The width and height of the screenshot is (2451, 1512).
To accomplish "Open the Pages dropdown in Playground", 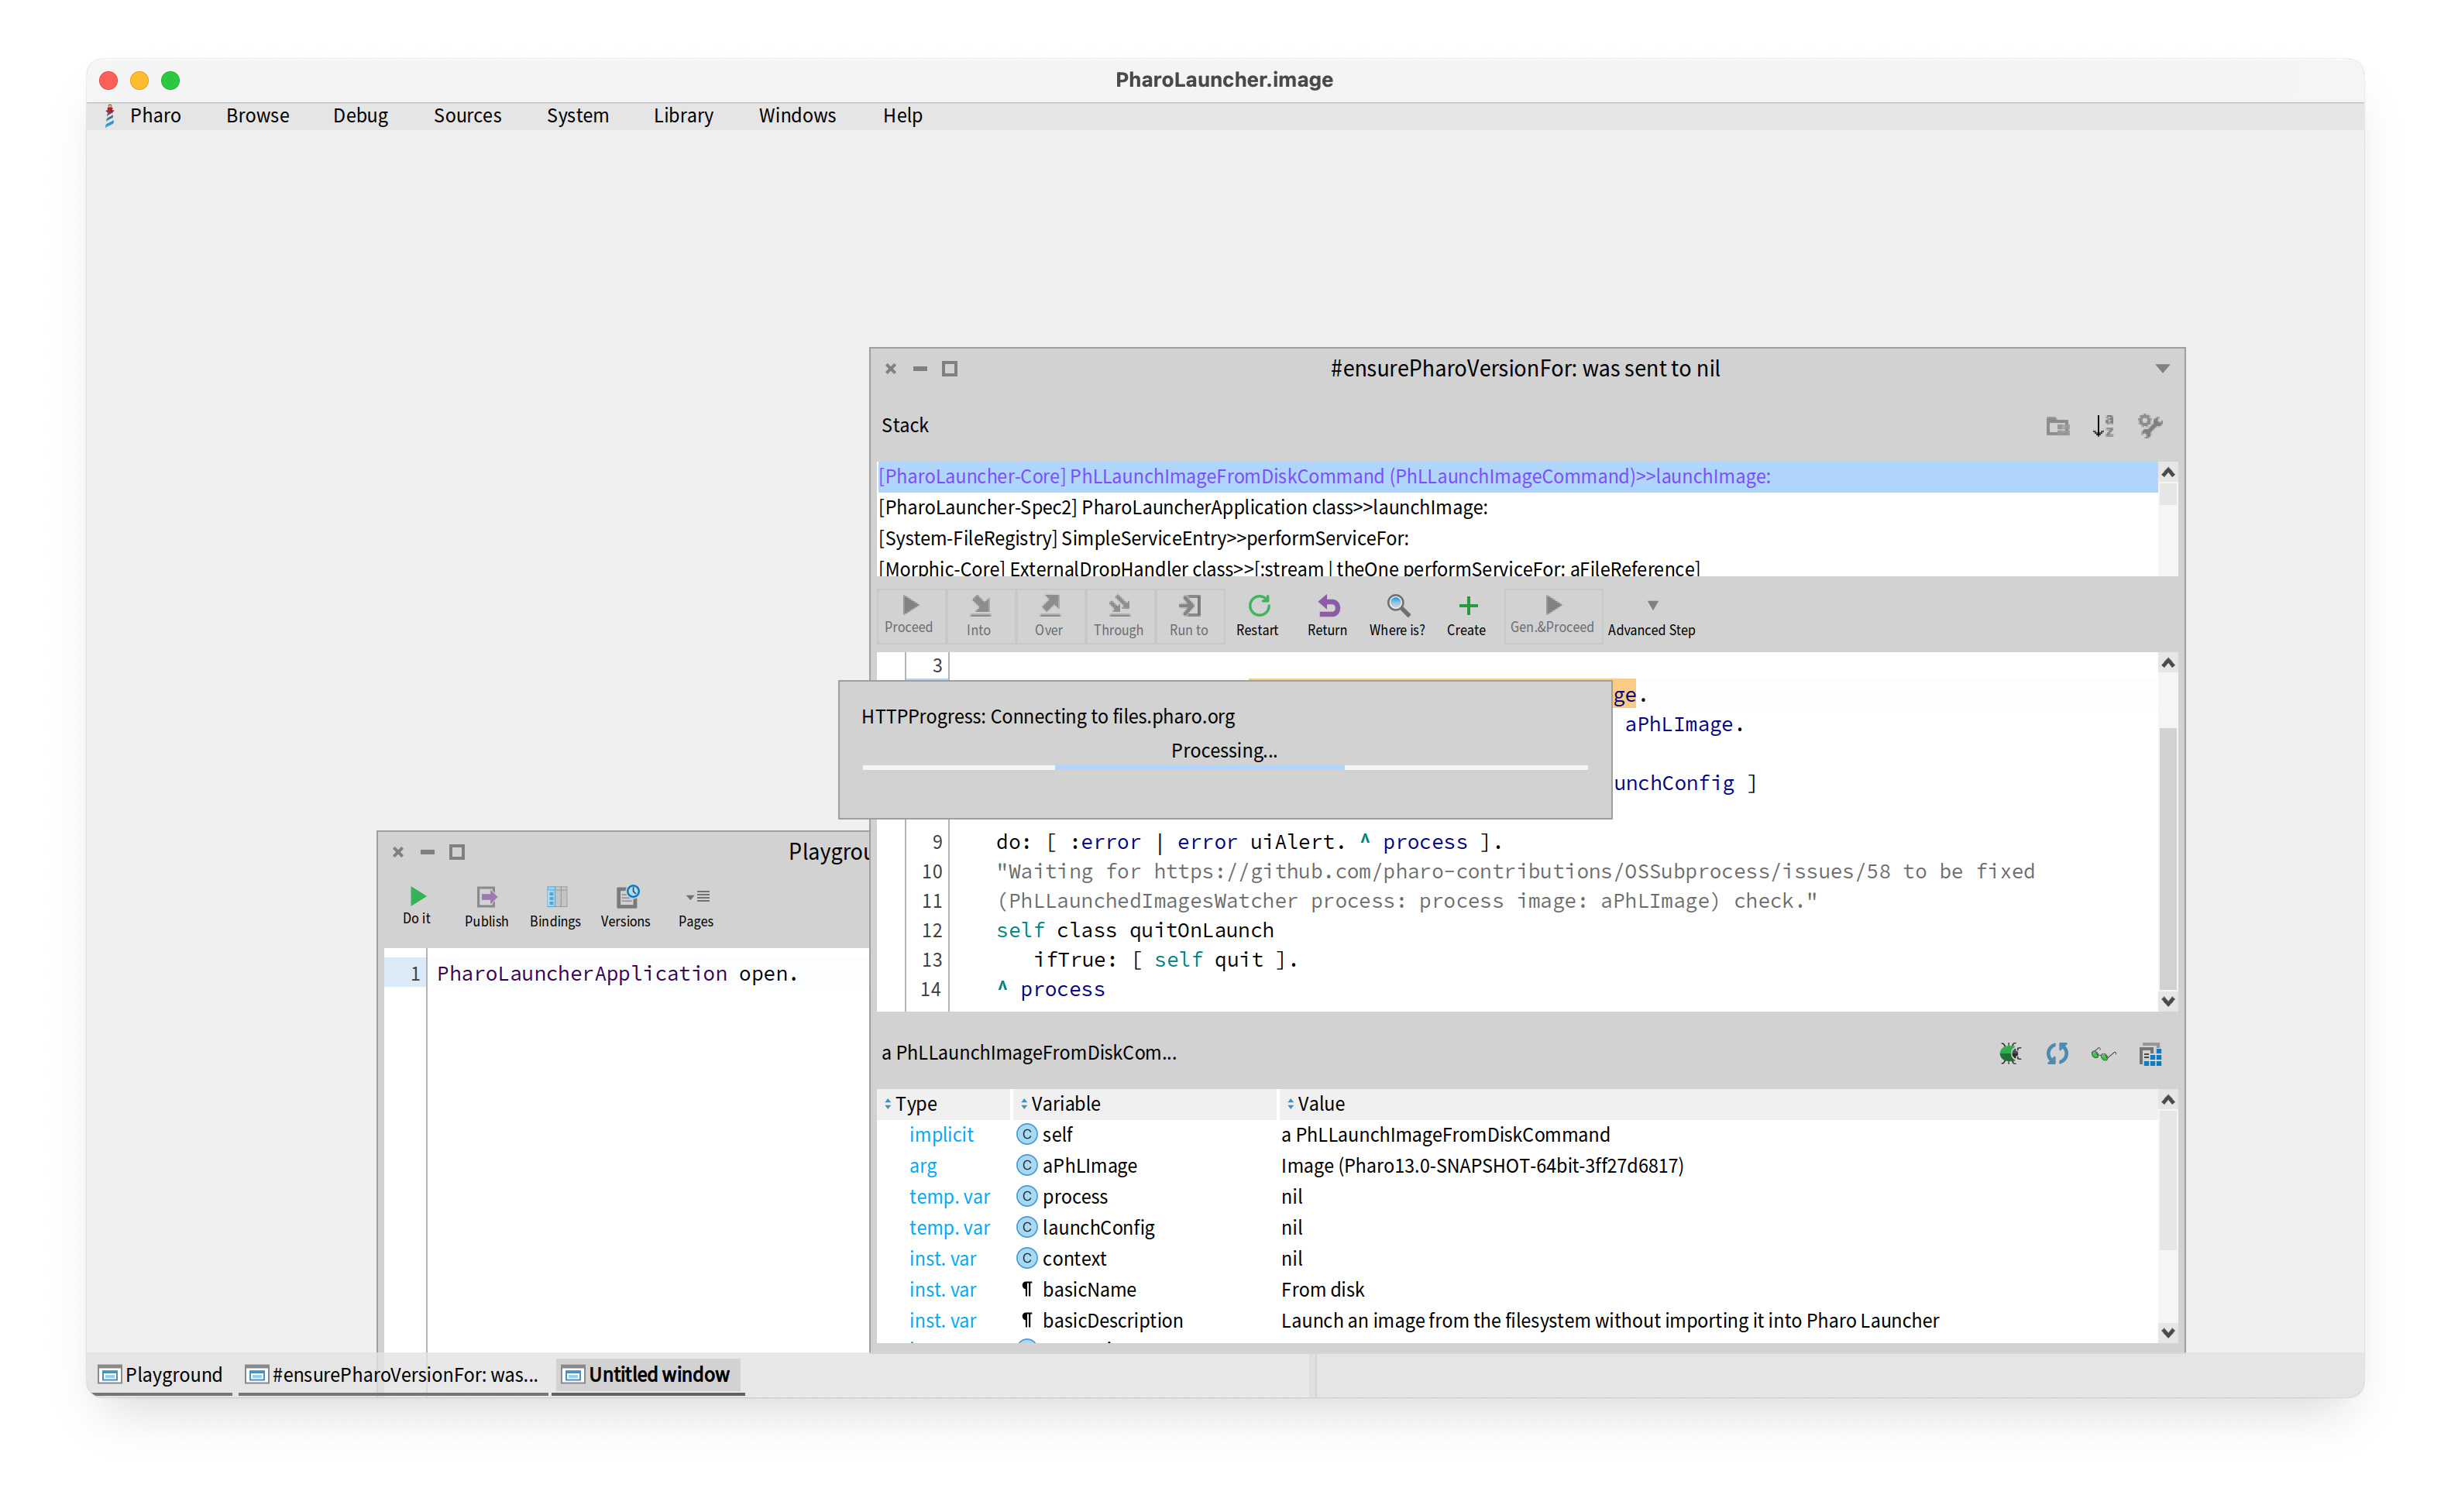I will (696, 897).
